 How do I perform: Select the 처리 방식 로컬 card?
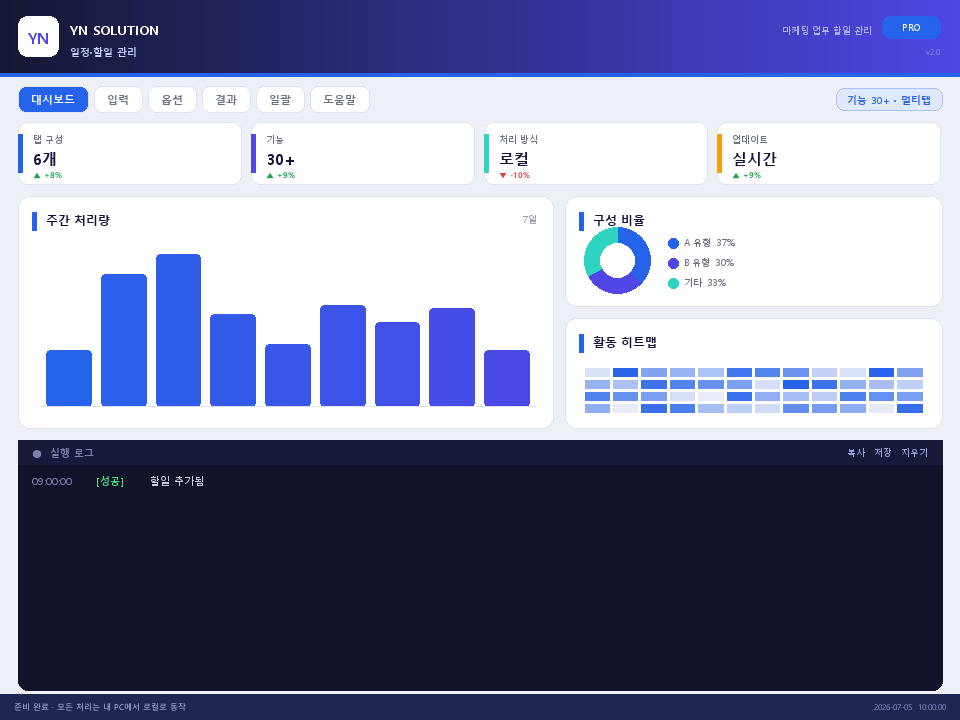pos(596,154)
